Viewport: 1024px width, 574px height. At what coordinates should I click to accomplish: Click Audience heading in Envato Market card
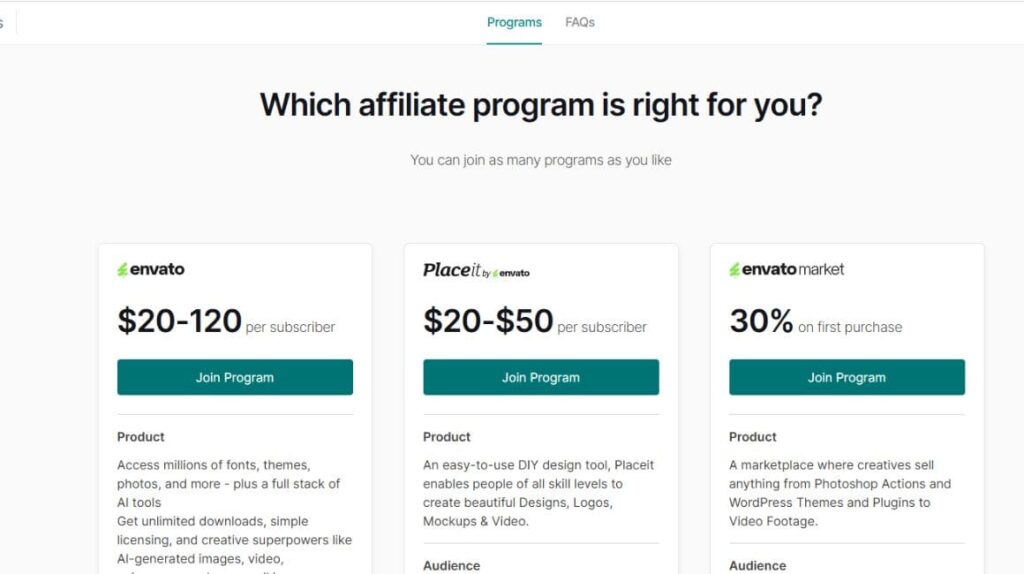(x=758, y=565)
